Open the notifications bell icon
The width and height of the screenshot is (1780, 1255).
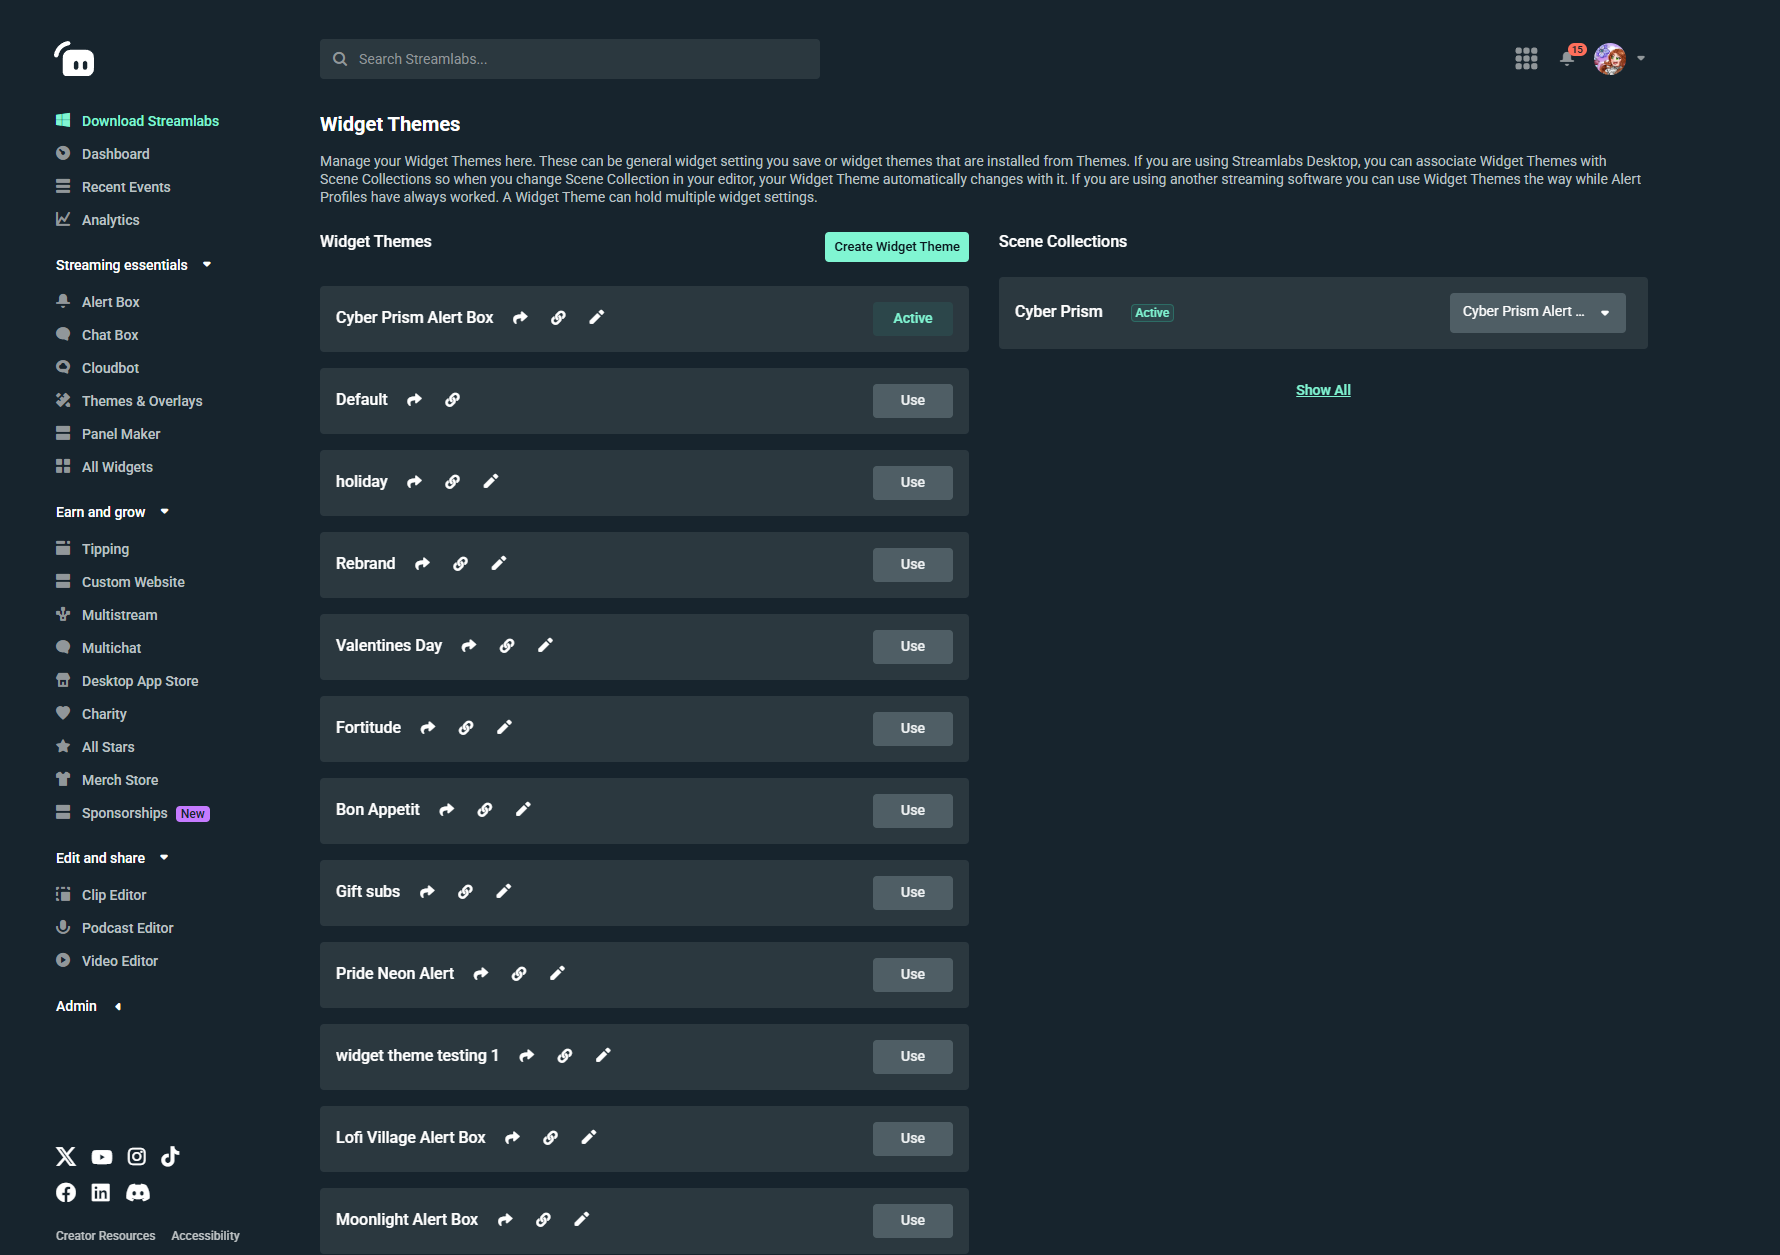(1567, 59)
